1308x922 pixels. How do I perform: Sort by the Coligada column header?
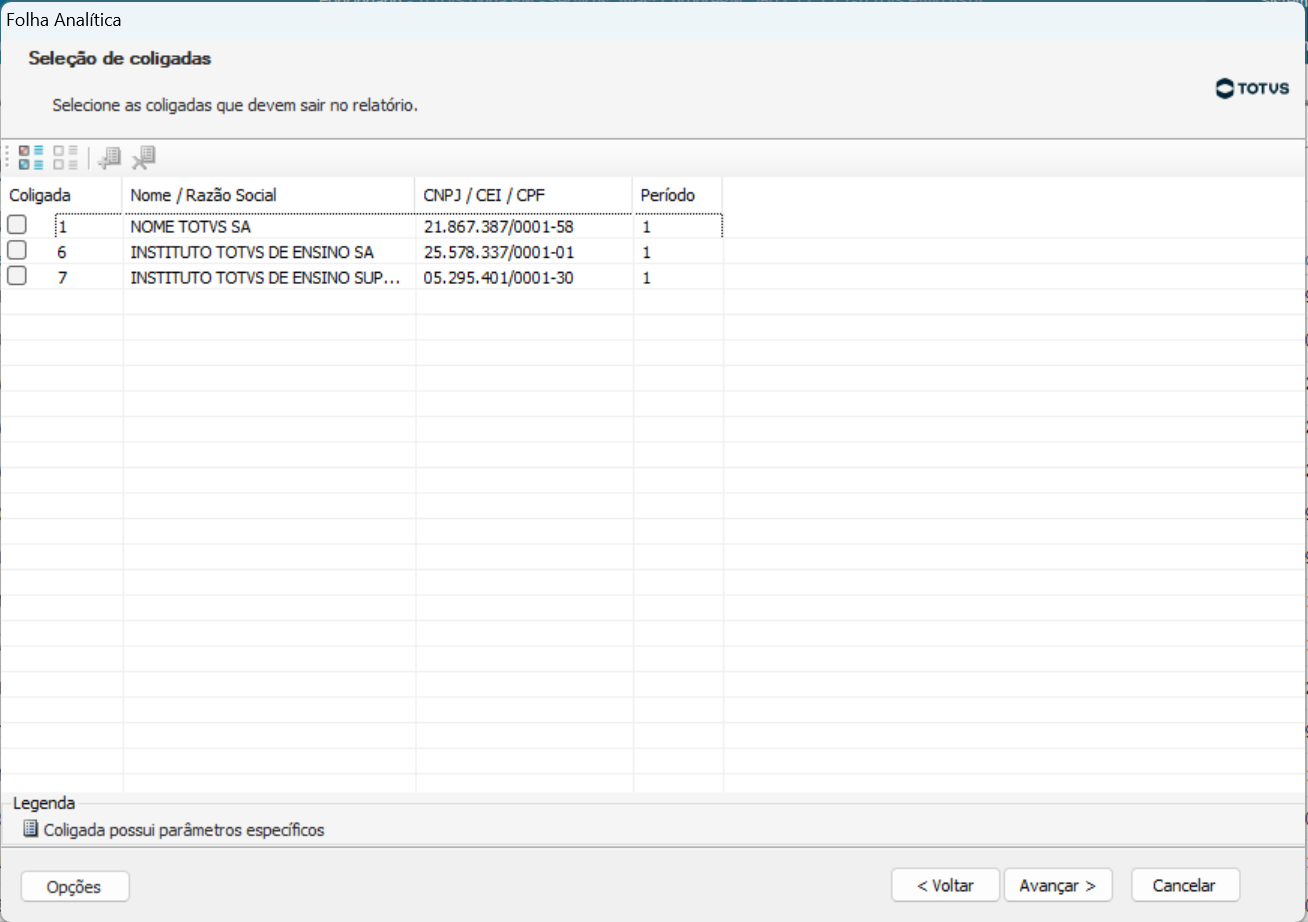click(x=62, y=195)
